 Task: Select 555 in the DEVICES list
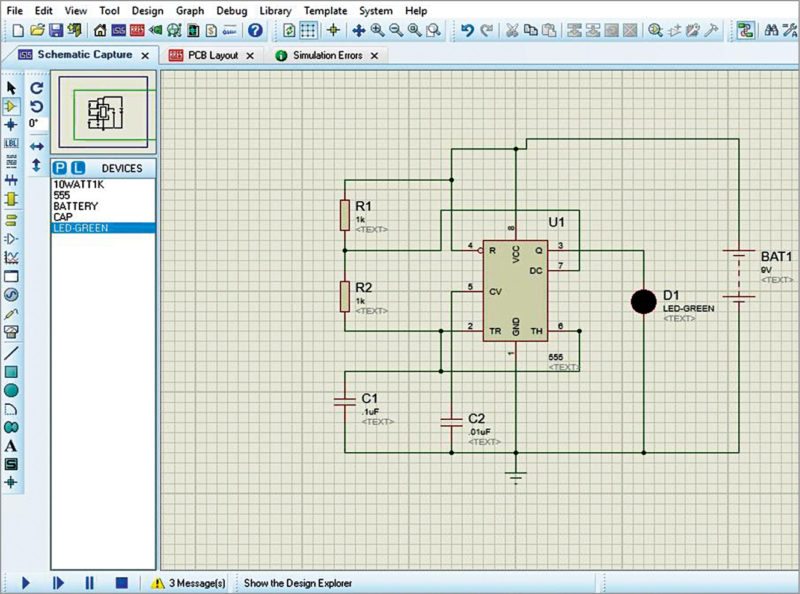tap(60, 193)
